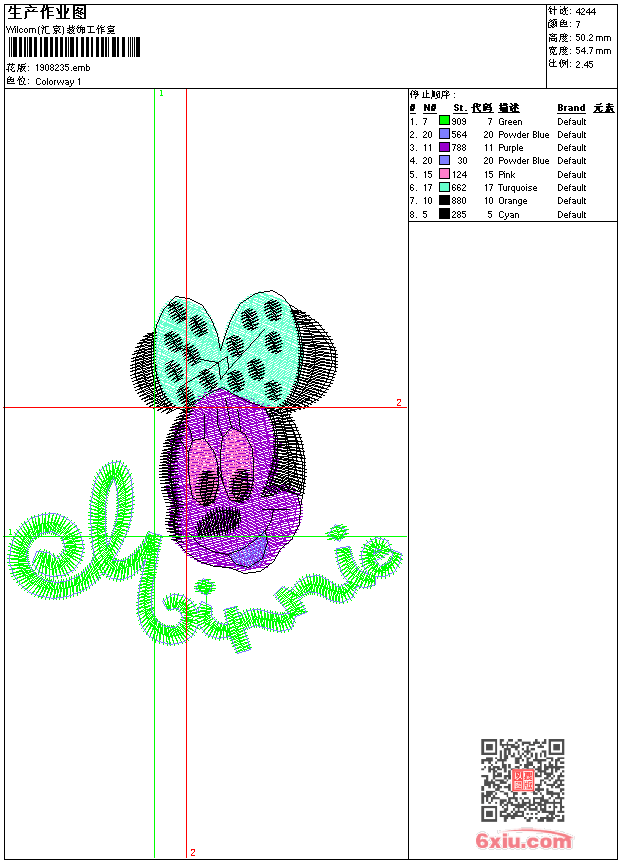Click 'Default' brand in the Cyan row
This screenshot has height=860, width=620.
coord(572,214)
